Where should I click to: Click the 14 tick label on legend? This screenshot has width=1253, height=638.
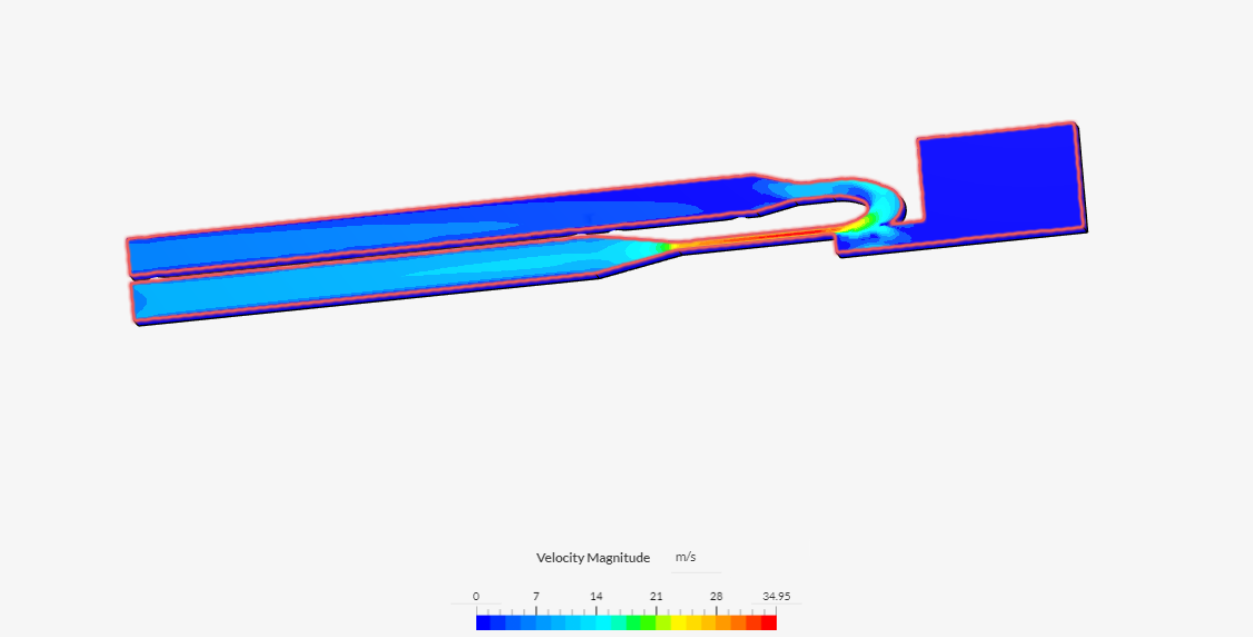pyautogui.click(x=596, y=596)
